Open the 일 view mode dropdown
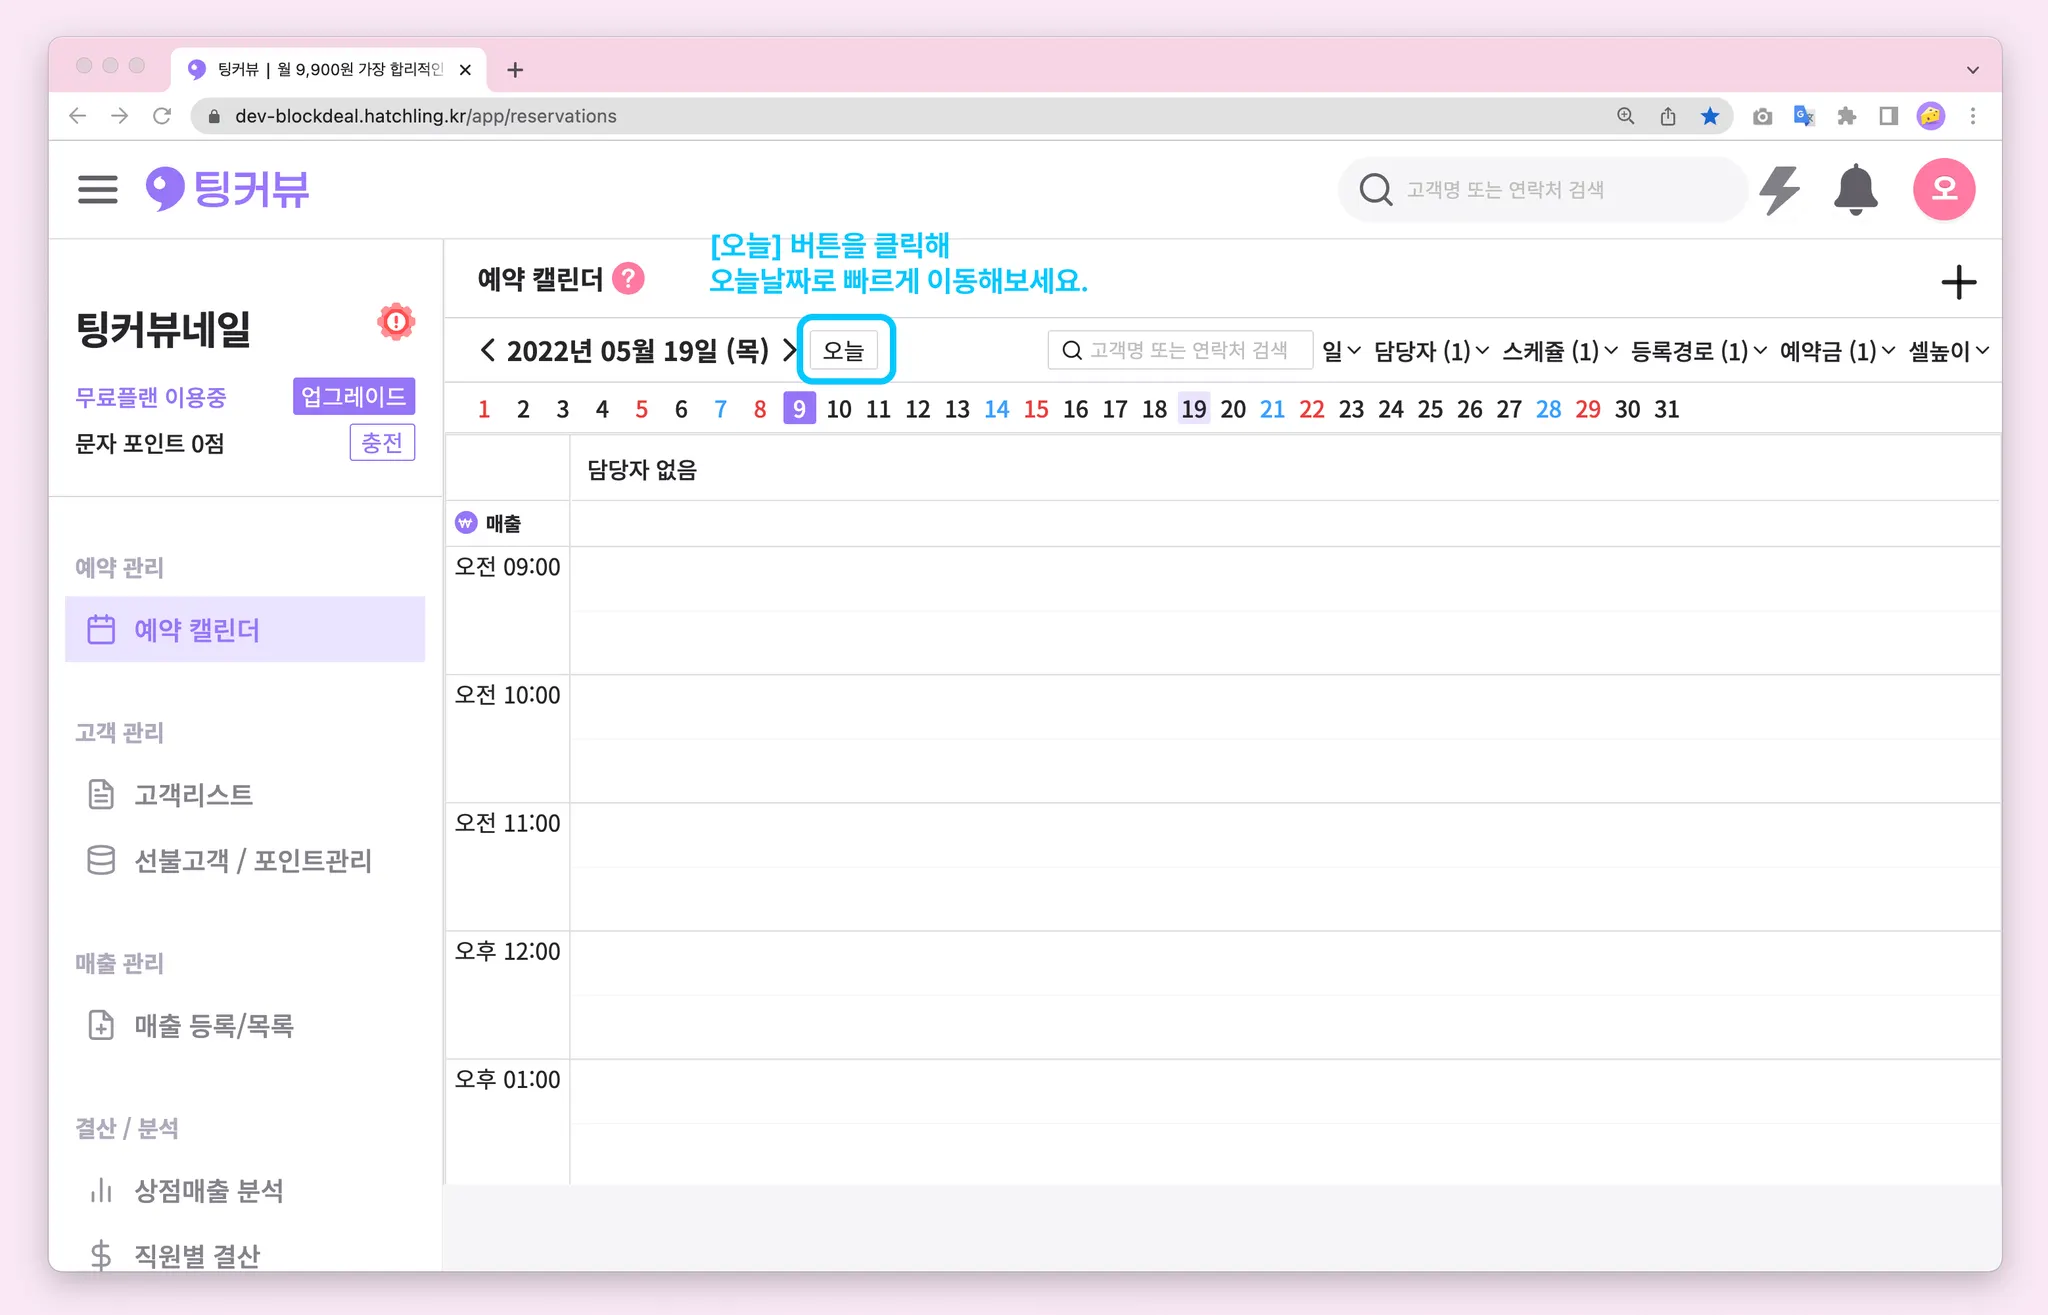2048x1315 pixels. coord(1340,351)
